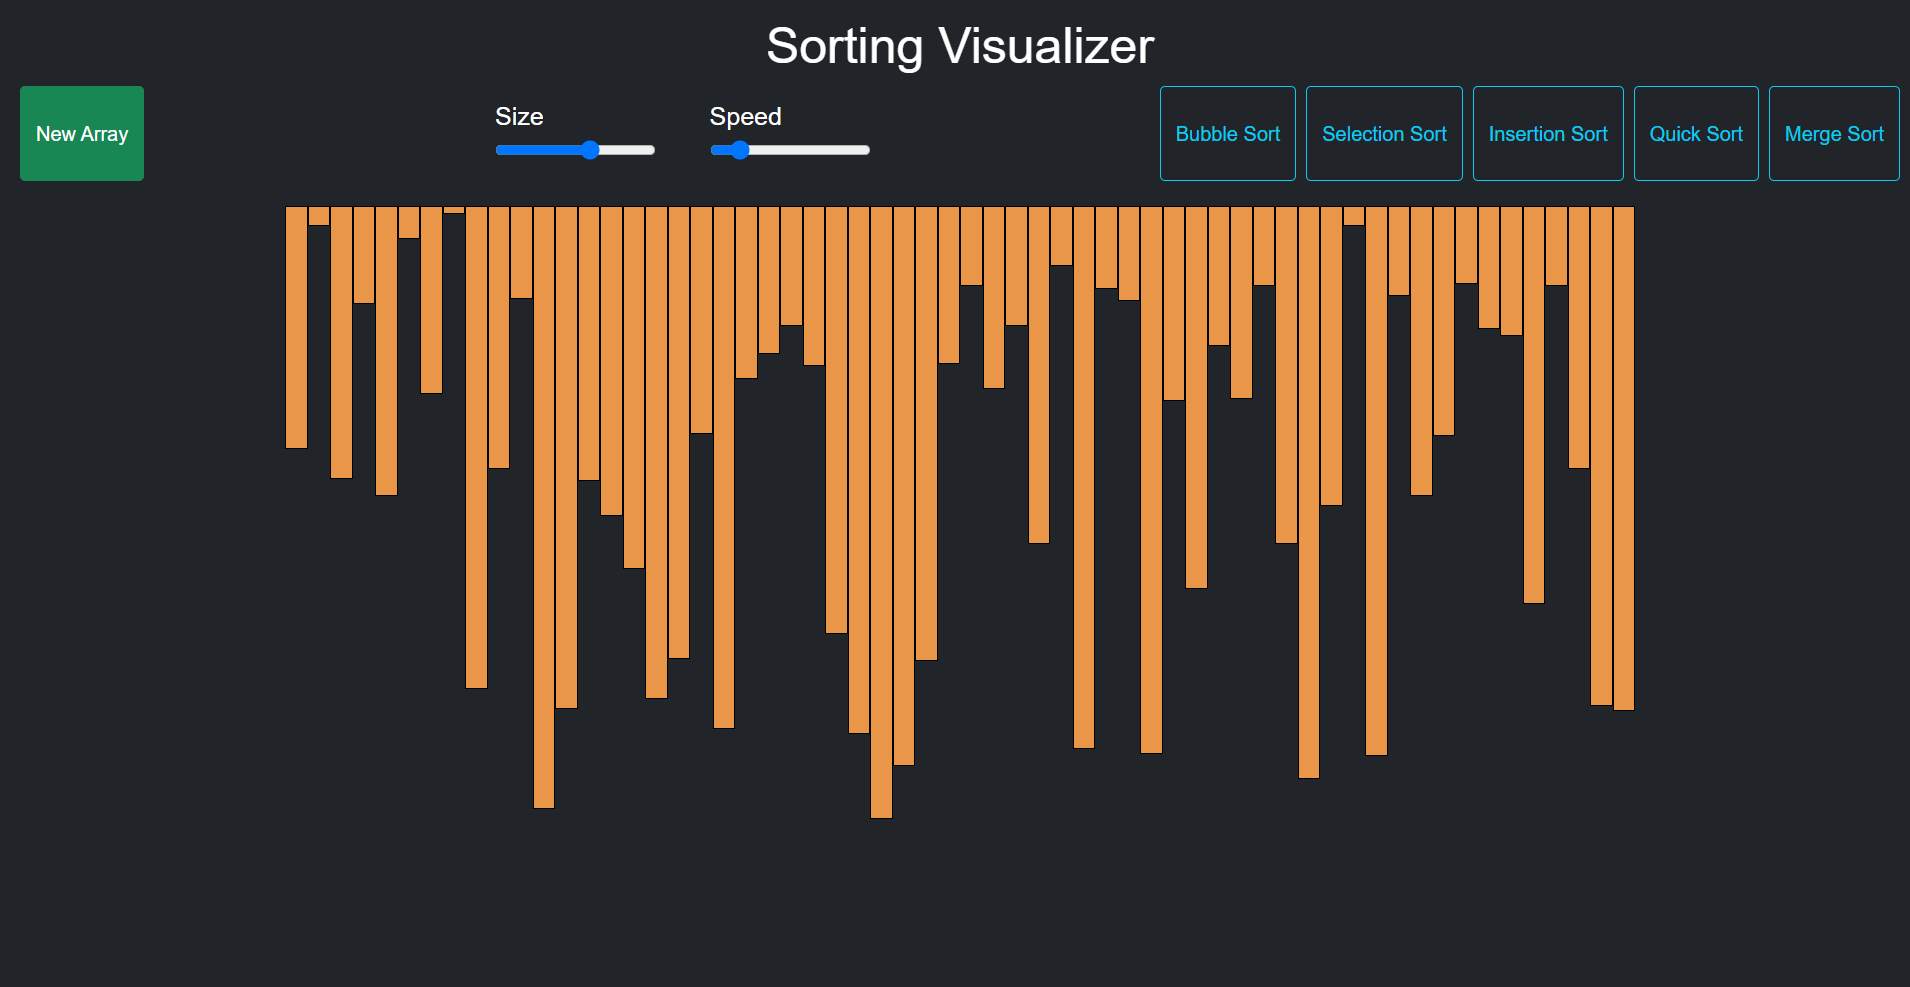
Task: Click the leftmost orange bar
Action: click(295, 320)
